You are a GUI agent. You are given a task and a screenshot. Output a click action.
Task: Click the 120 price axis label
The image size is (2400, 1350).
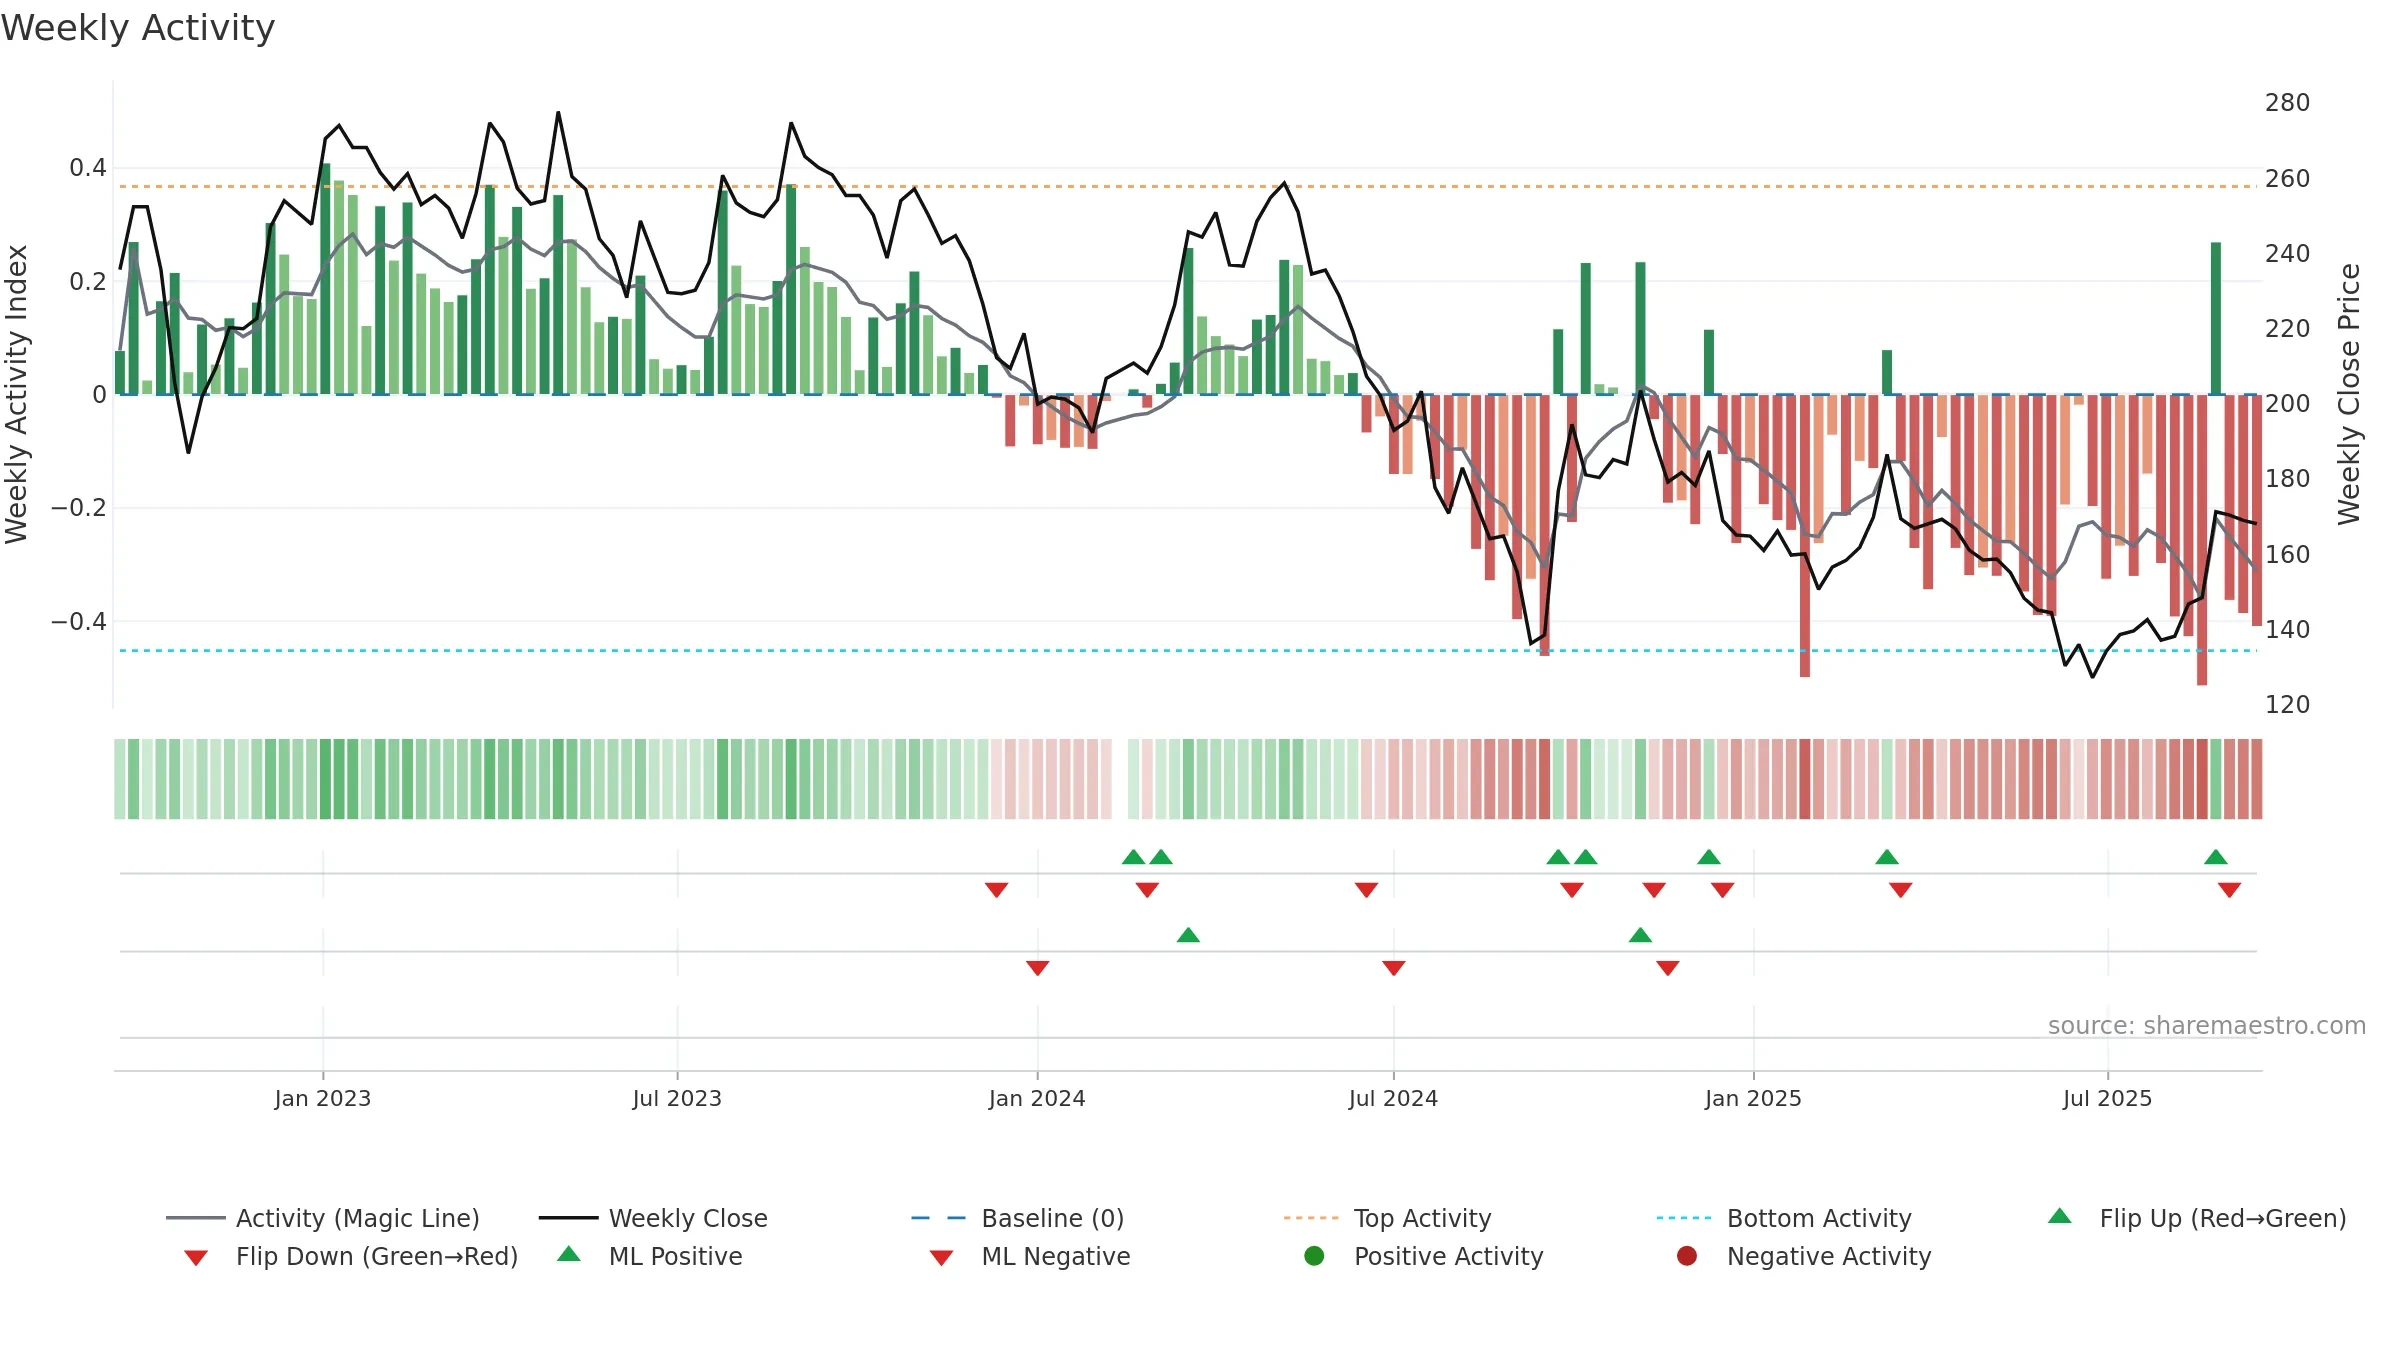2287,705
